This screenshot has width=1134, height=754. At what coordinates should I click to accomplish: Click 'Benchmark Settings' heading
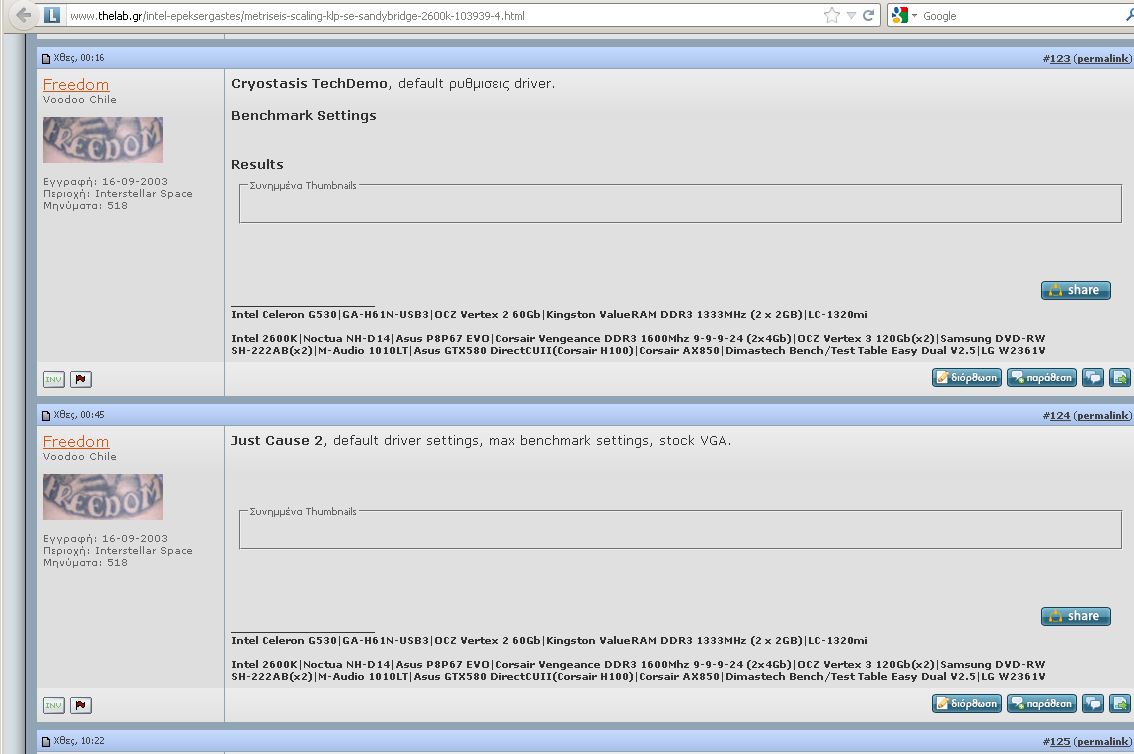coord(304,116)
